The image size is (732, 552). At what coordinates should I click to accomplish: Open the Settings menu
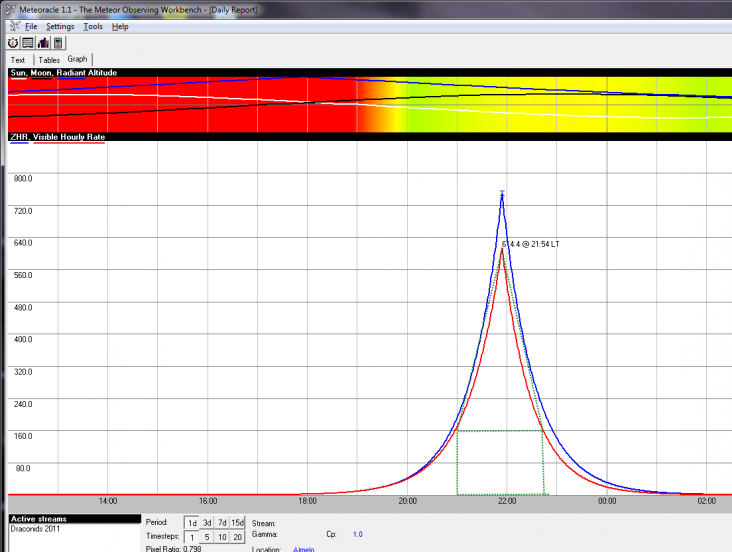(x=60, y=26)
